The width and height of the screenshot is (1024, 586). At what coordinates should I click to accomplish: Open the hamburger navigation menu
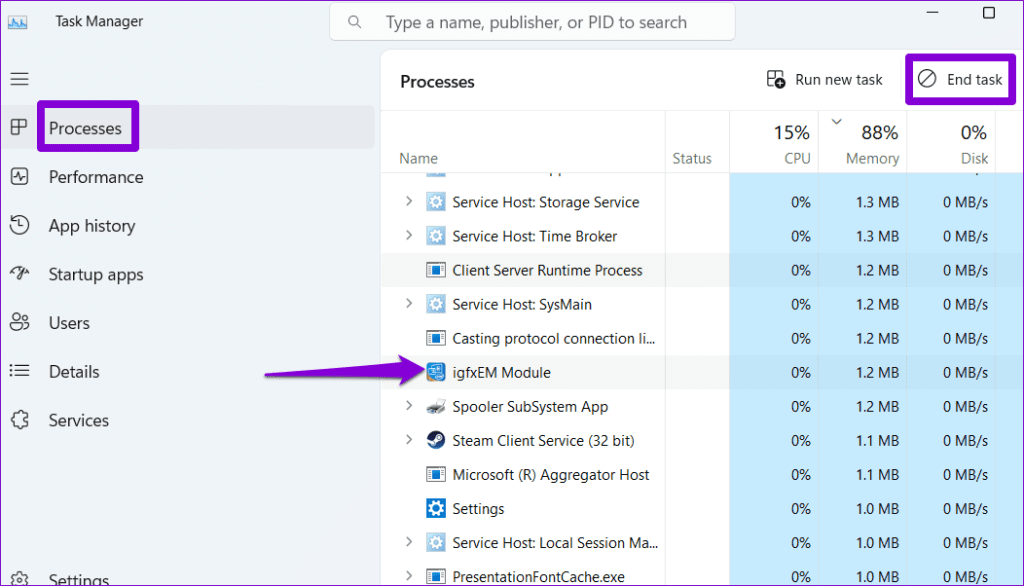22,78
